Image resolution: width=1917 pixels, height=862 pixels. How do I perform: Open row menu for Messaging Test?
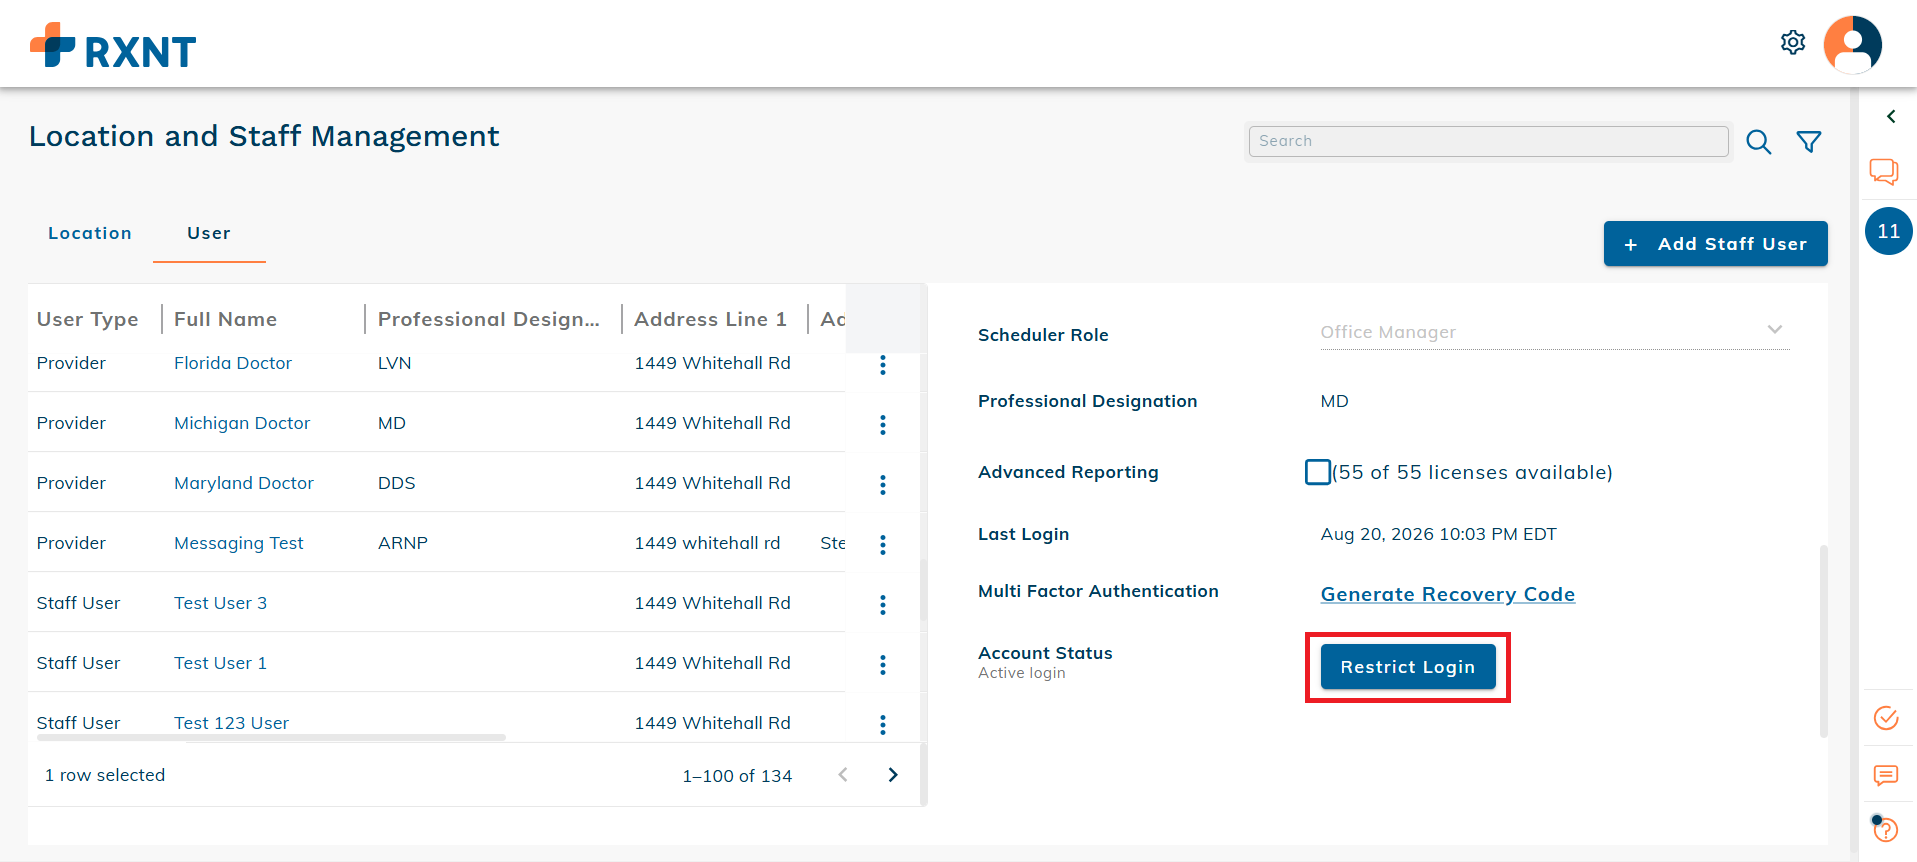pos(883,545)
